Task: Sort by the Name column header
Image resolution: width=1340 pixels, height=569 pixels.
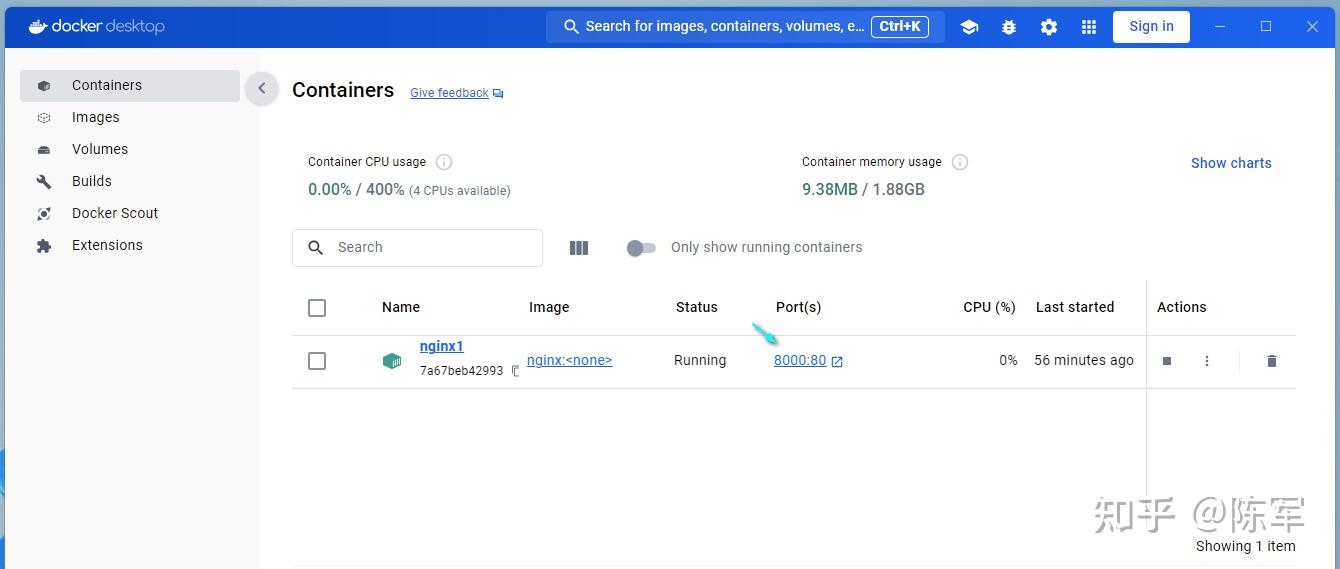Action: click(x=401, y=308)
